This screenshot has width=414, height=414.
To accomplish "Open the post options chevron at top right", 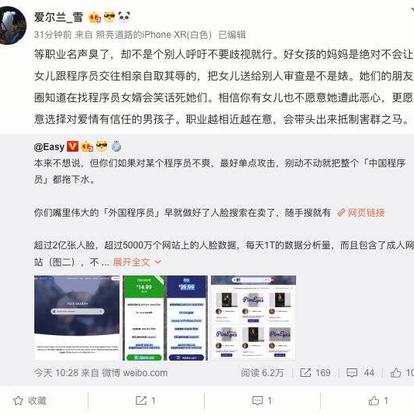I will point(412,10).
